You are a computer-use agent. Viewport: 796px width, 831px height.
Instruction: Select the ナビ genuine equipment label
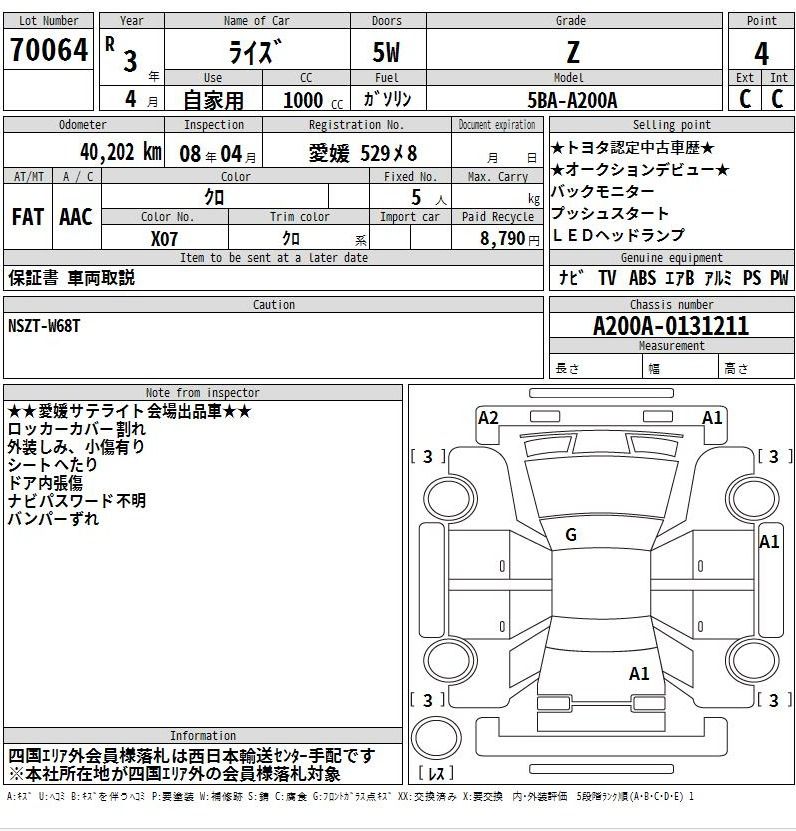(x=571, y=279)
